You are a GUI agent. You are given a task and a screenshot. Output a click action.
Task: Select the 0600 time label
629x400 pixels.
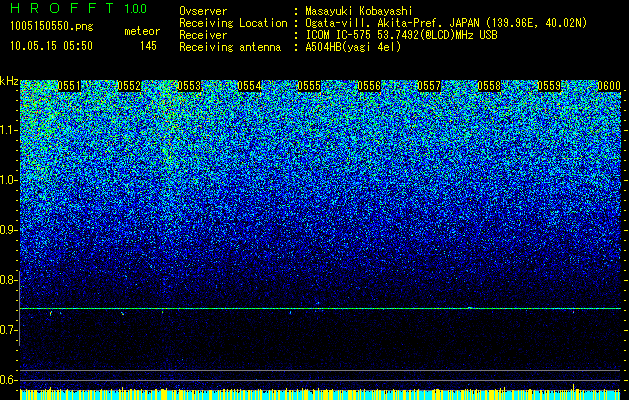[x=609, y=86]
